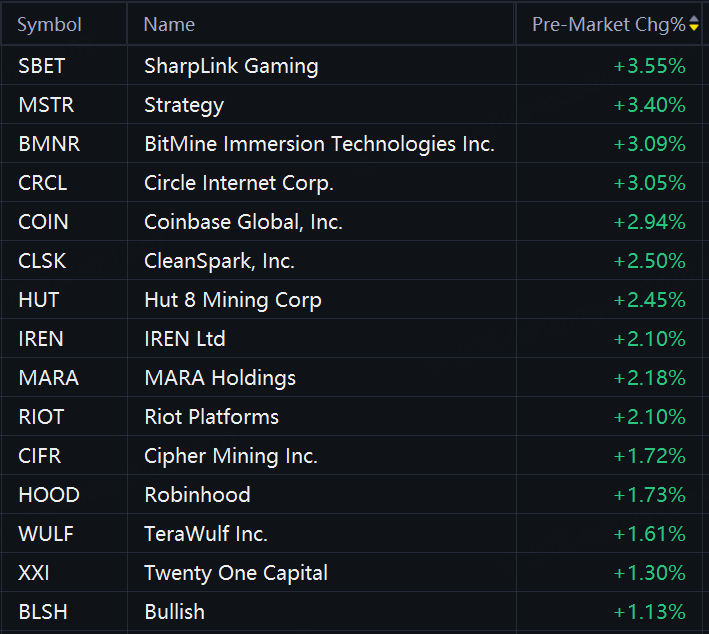The width and height of the screenshot is (709, 634).
Task: Select the SBET ticker symbol
Action: pos(41,66)
